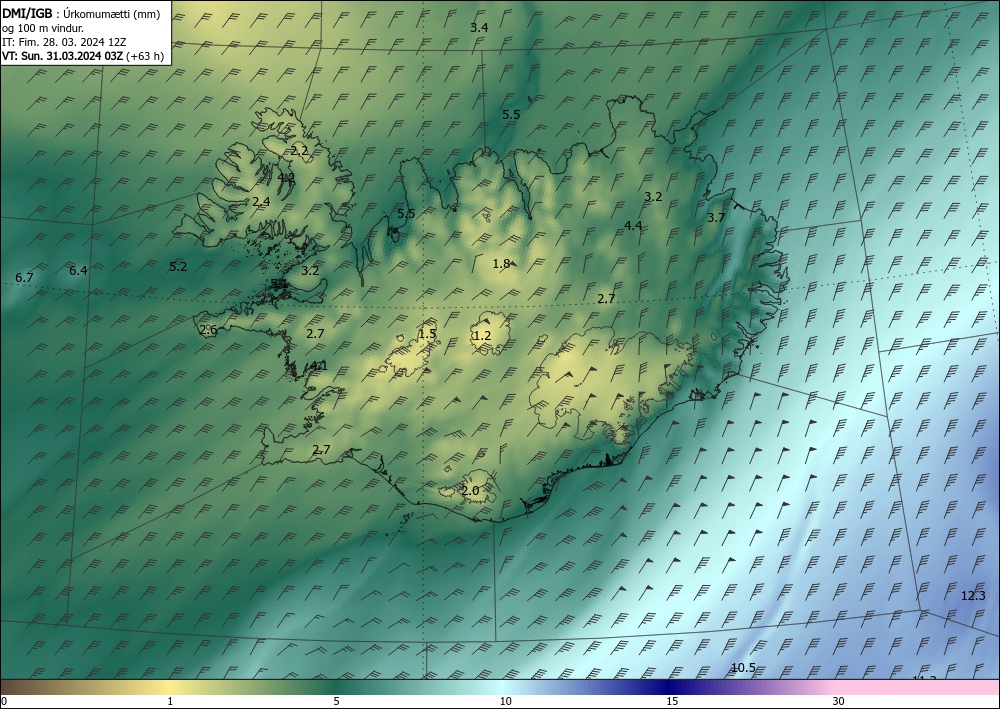
Task: Click the 1.2 value on Hofsjökull glacier
Action: point(482,335)
